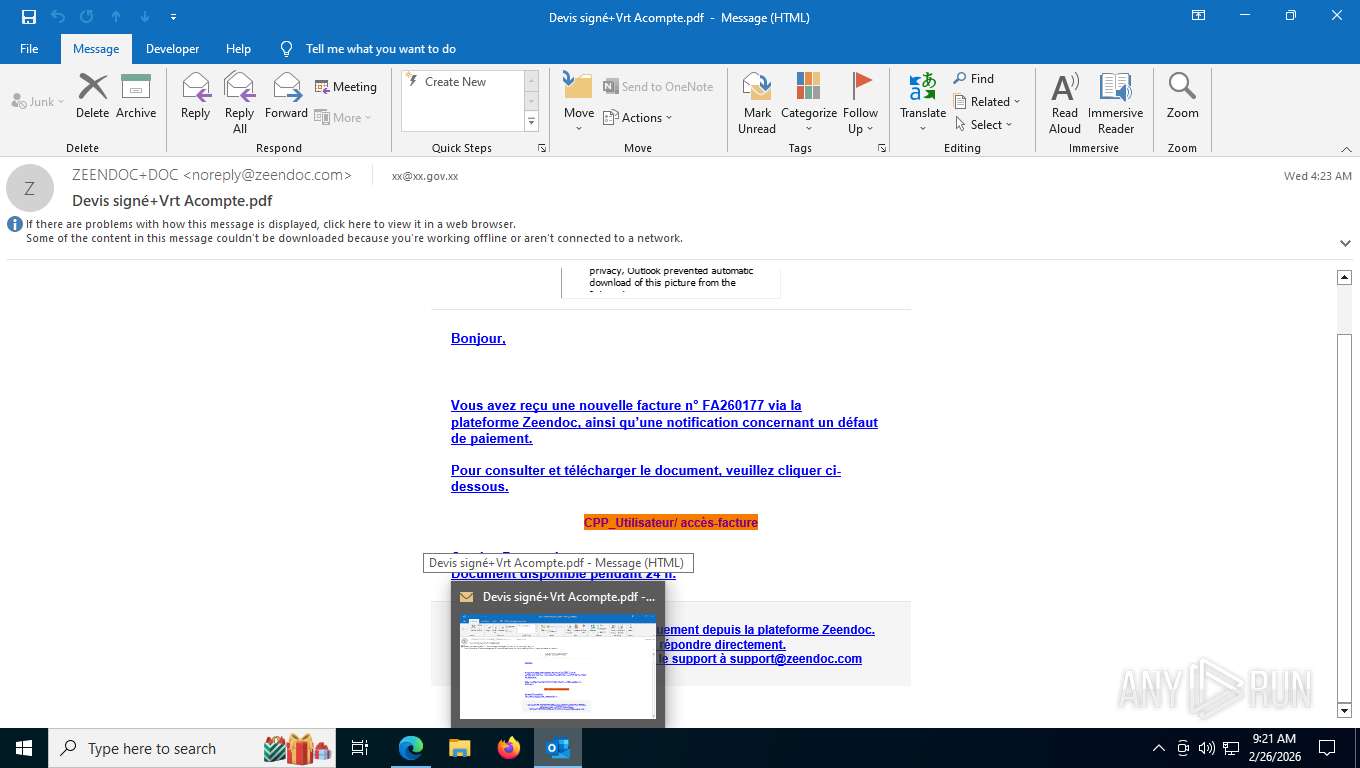The image size is (1360, 768).
Task: Launch Microsoft Edge from the taskbar
Action: [x=411, y=748]
